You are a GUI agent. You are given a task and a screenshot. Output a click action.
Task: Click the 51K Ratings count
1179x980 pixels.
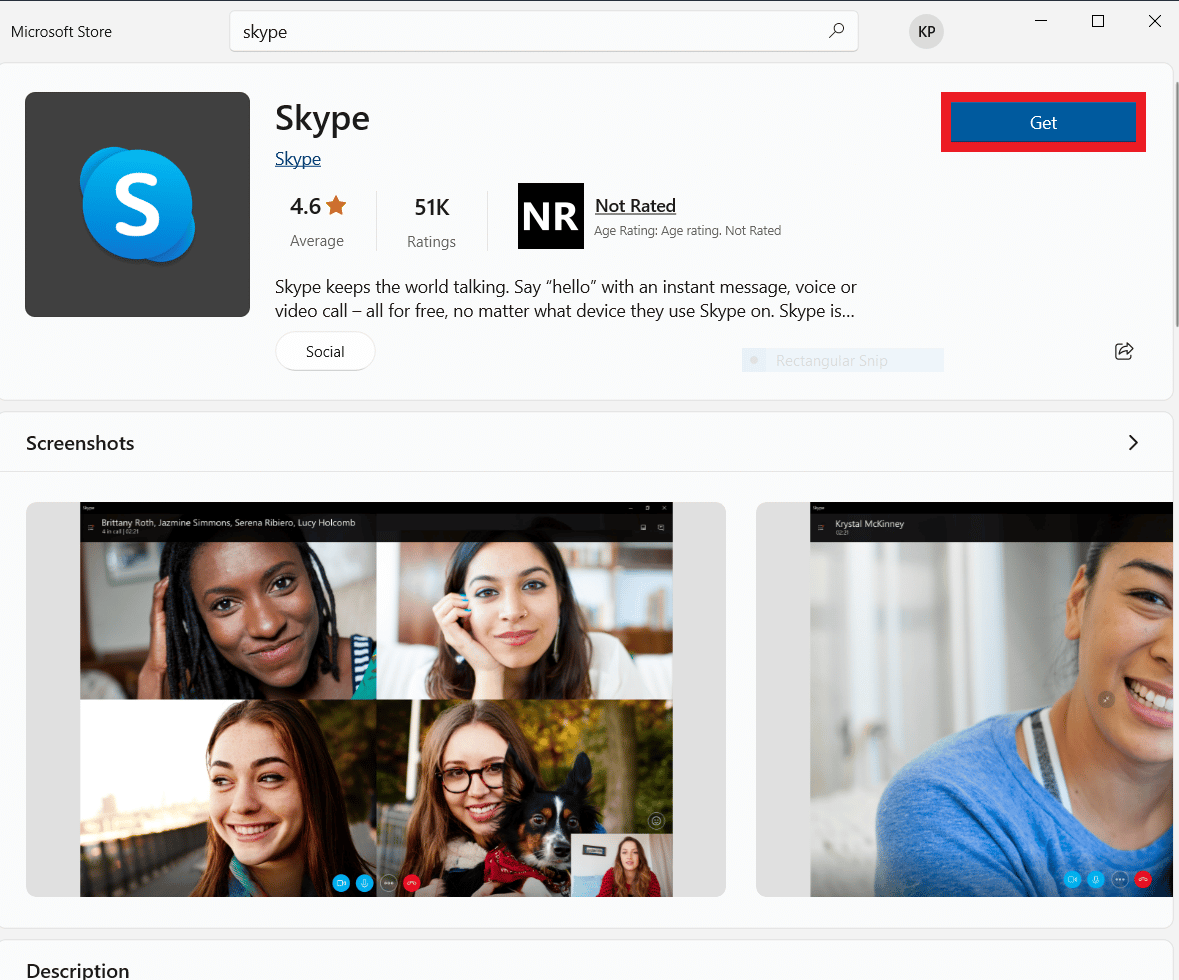coord(432,222)
